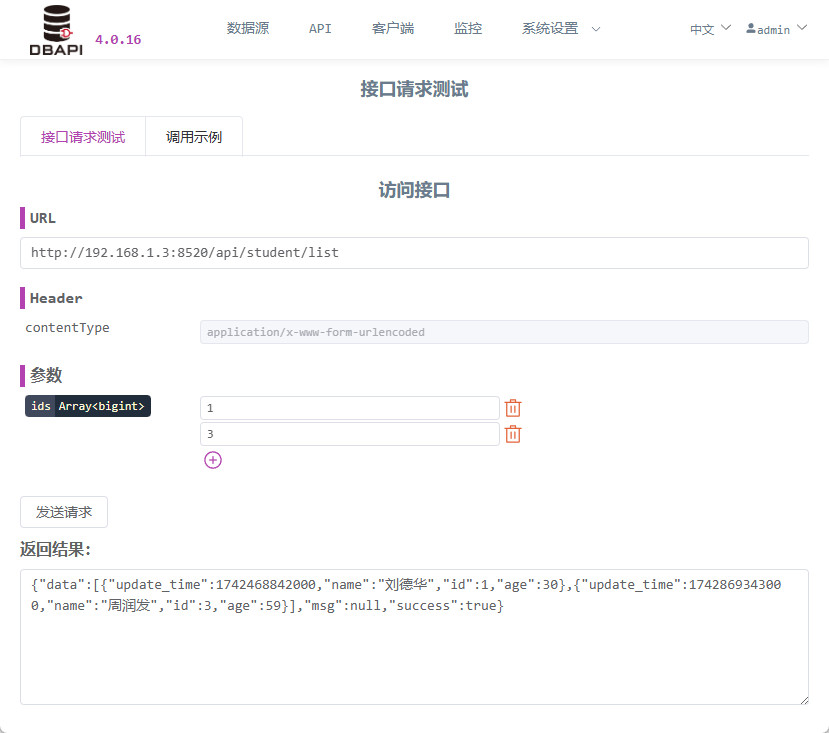Grab the result textarea resize handle

804,700
